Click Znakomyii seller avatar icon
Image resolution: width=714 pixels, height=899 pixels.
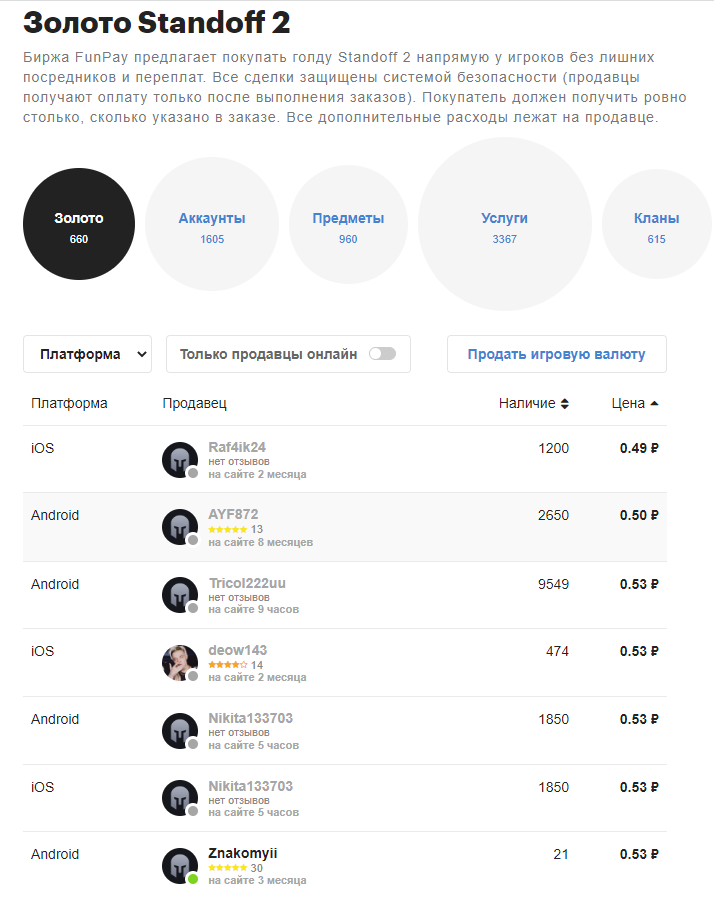coord(180,866)
